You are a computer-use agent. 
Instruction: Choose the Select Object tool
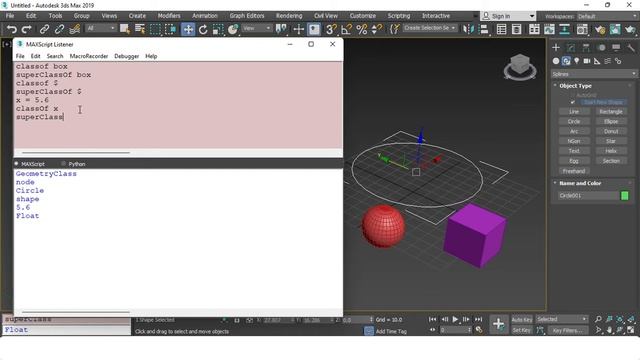point(124,29)
